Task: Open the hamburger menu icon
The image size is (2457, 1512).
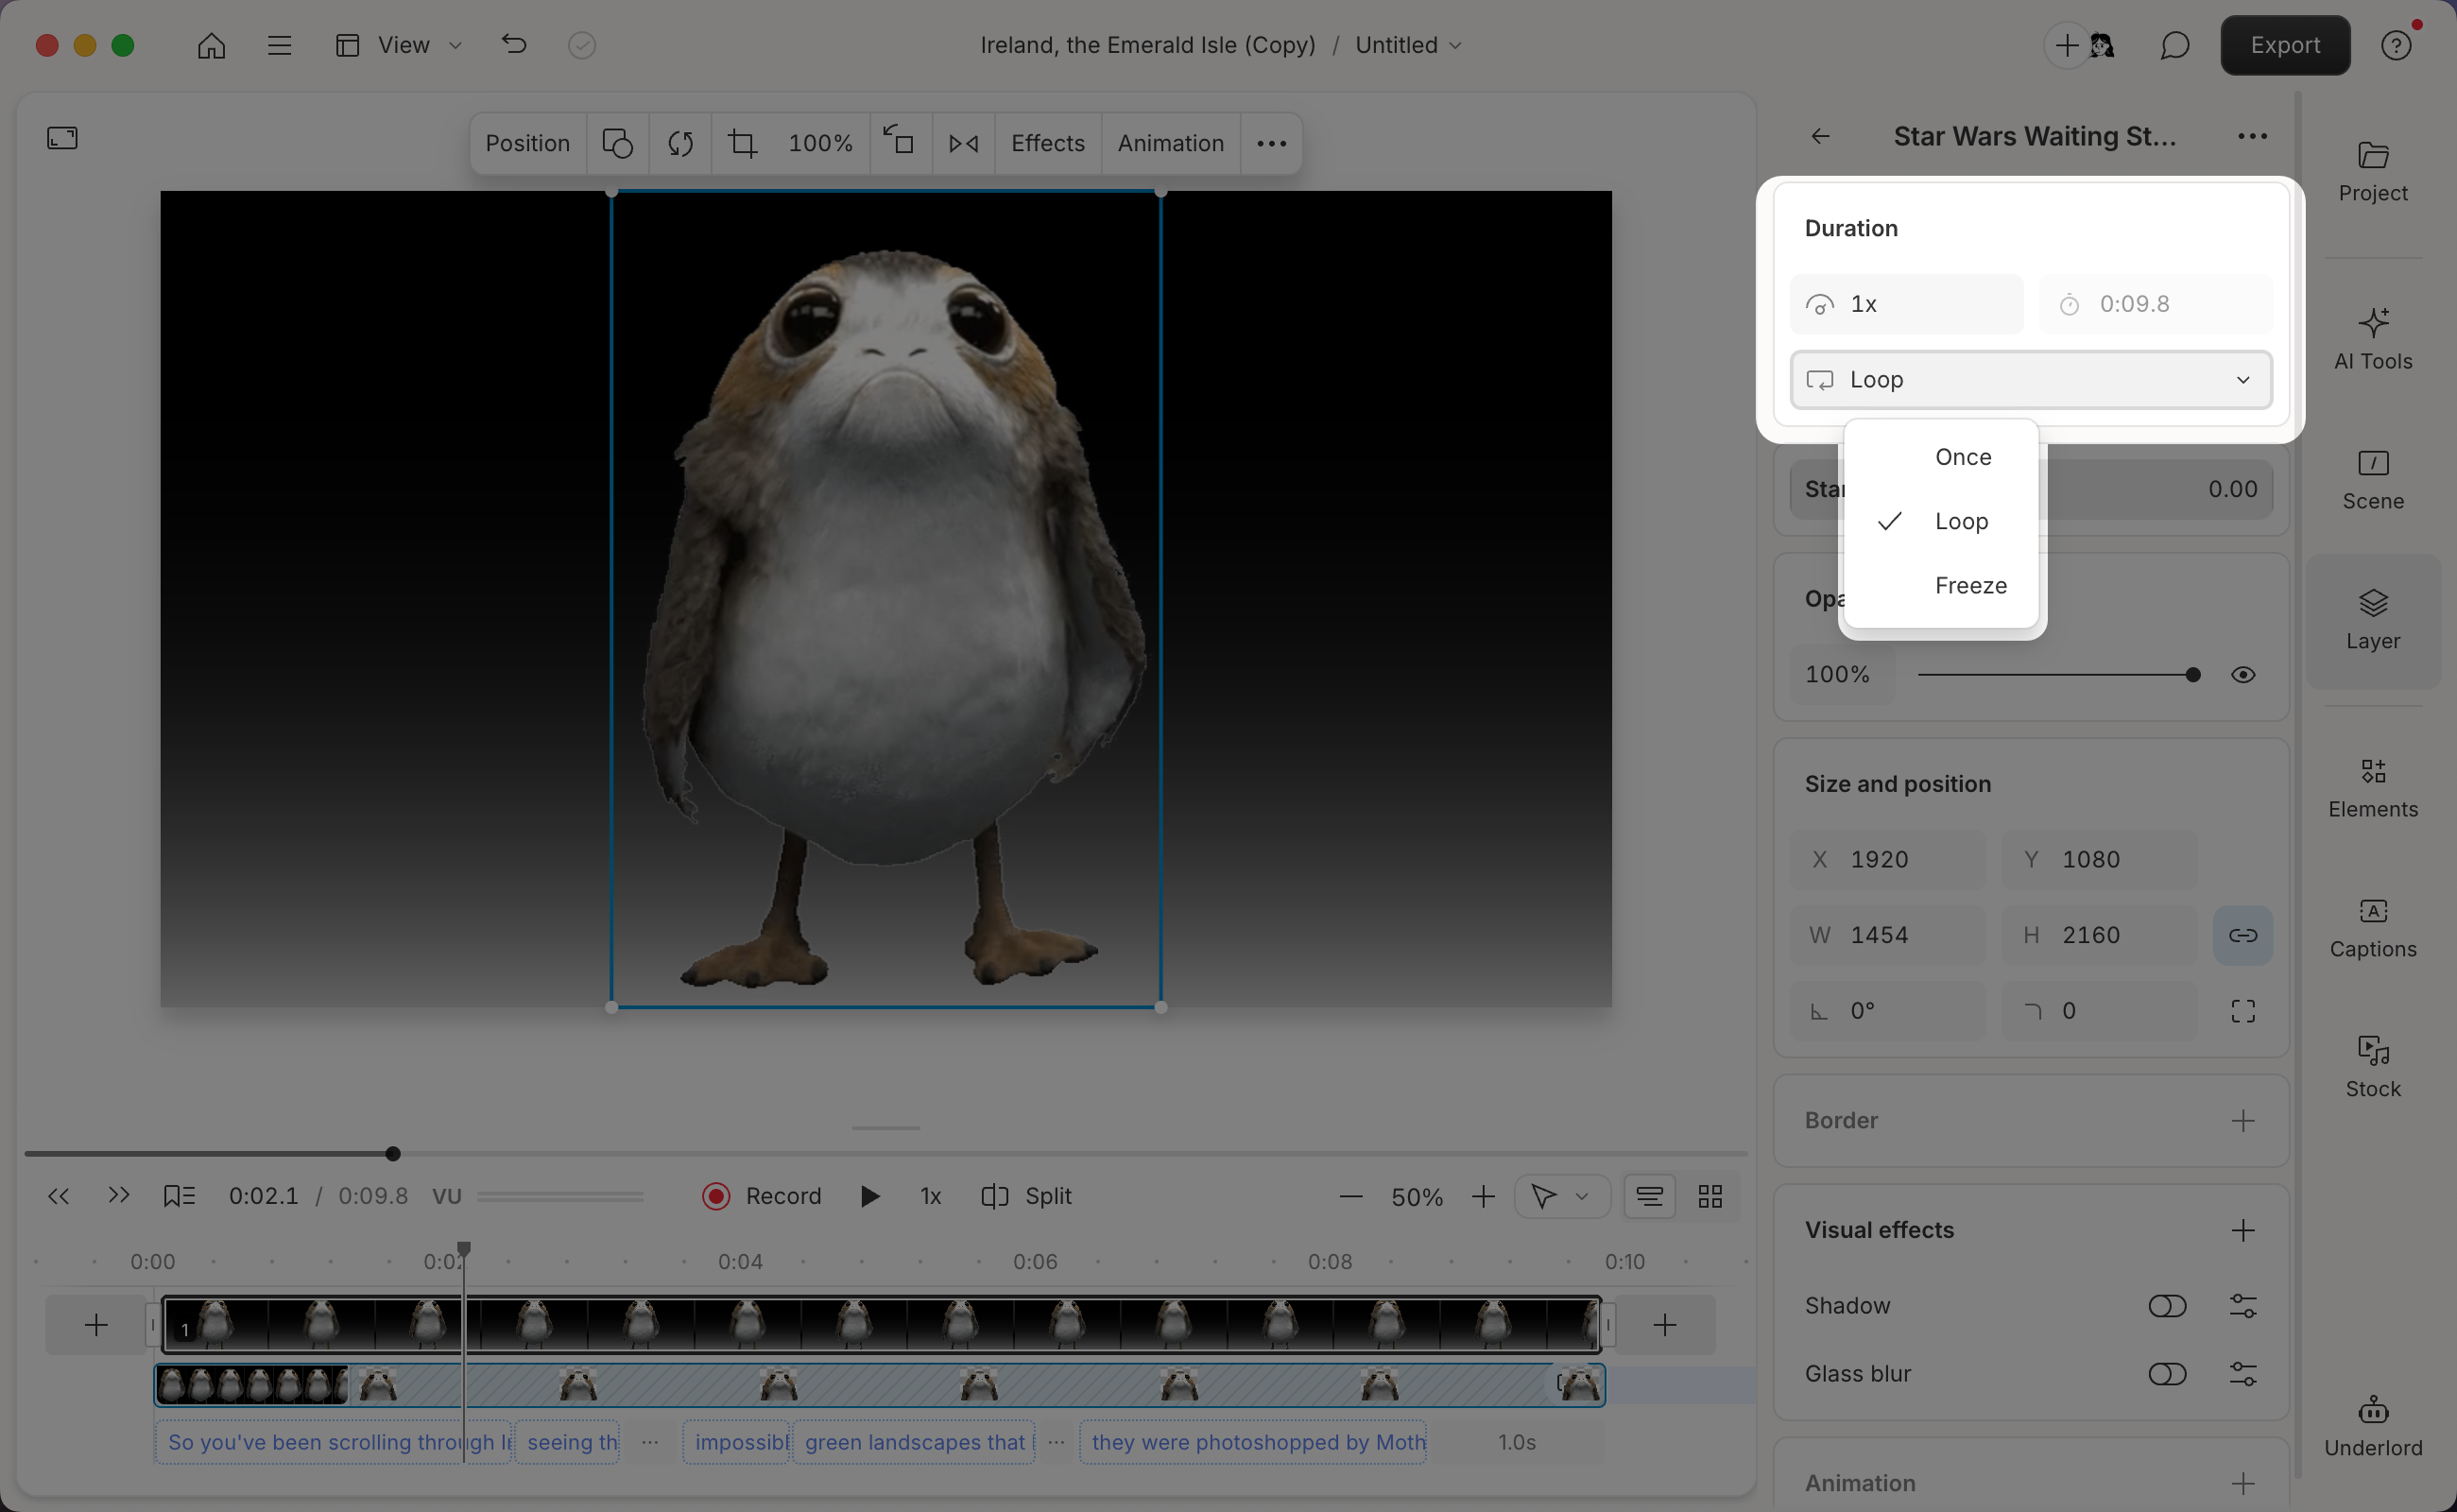Action: (x=279, y=45)
